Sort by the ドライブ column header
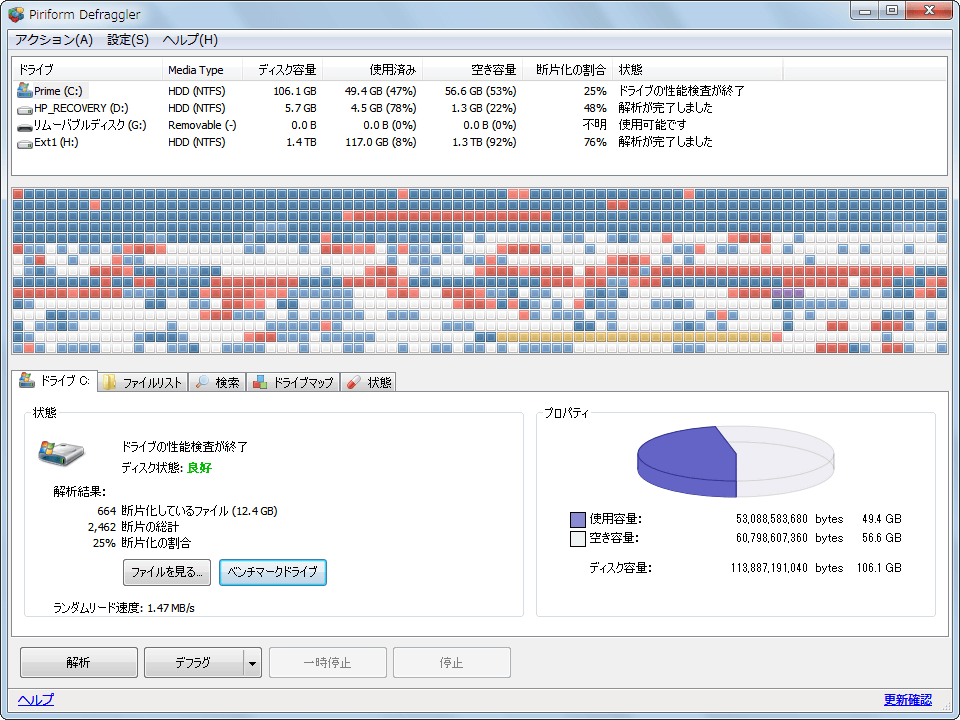 point(88,70)
